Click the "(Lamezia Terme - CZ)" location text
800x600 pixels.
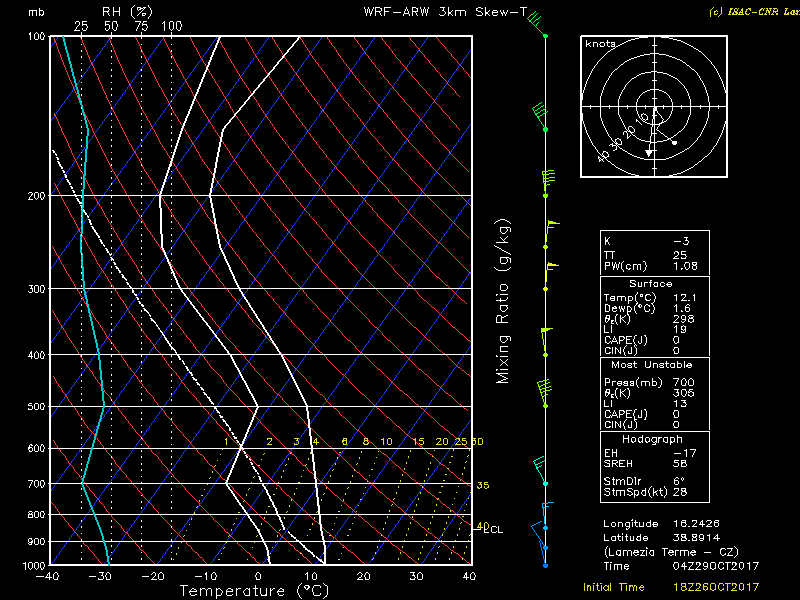coord(671,553)
